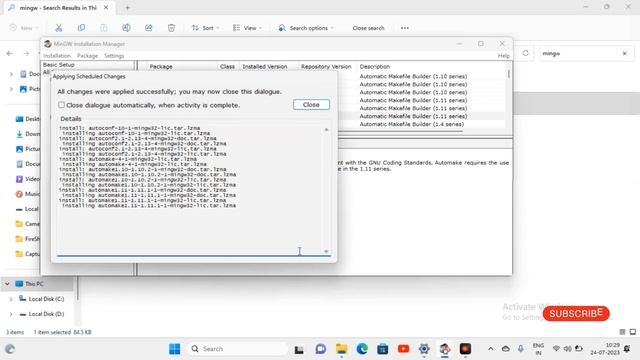Click Rename icon in Explorer toolbar

(x=126, y=28)
